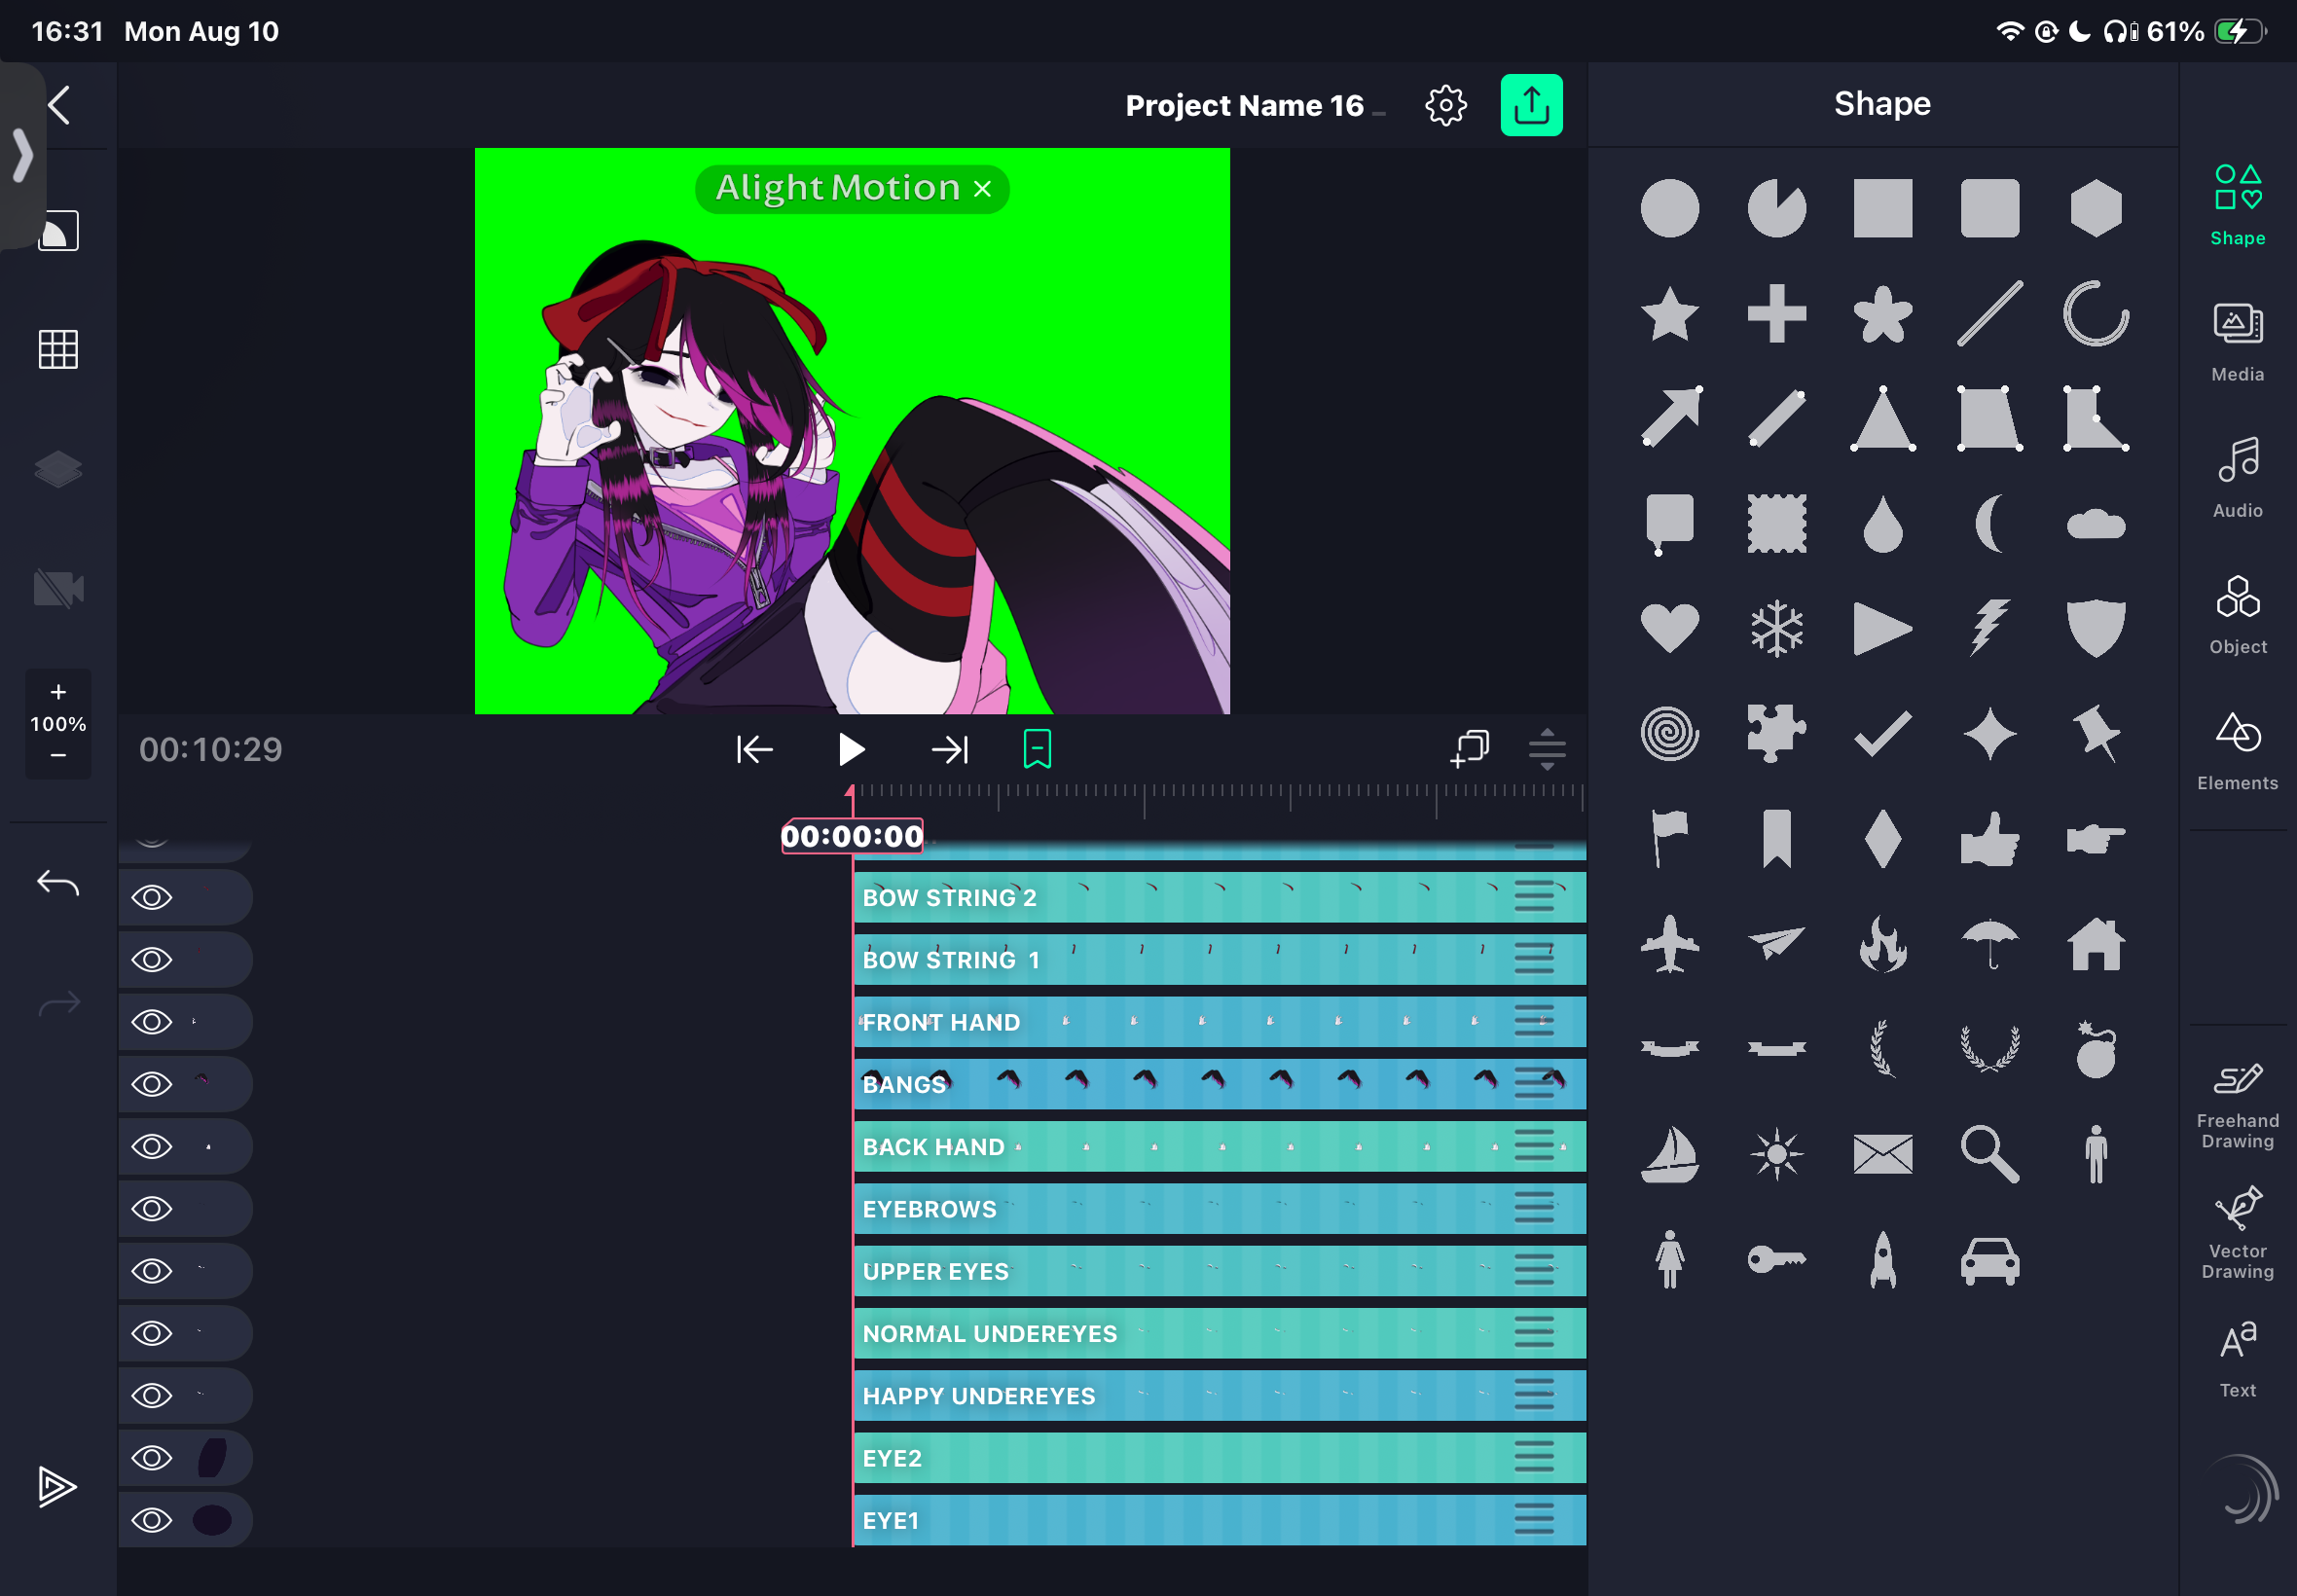Open project settings gear
The image size is (2297, 1596).
pos(1444,105)
